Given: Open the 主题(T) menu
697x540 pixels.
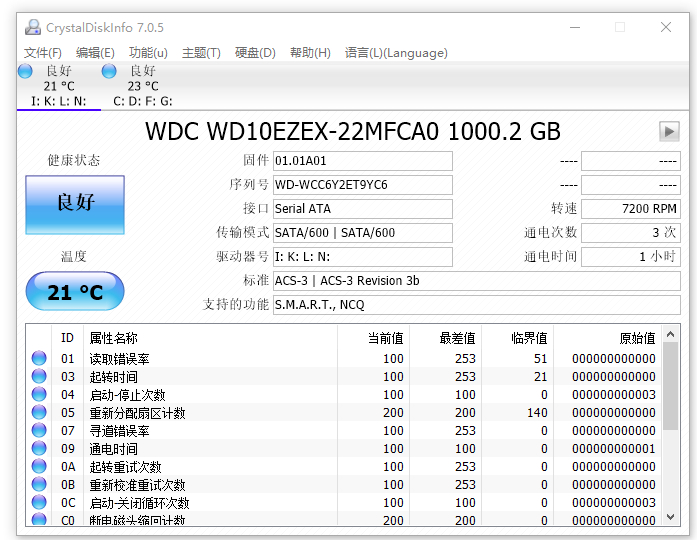Looking at the screenshot, I should [201, 53].
